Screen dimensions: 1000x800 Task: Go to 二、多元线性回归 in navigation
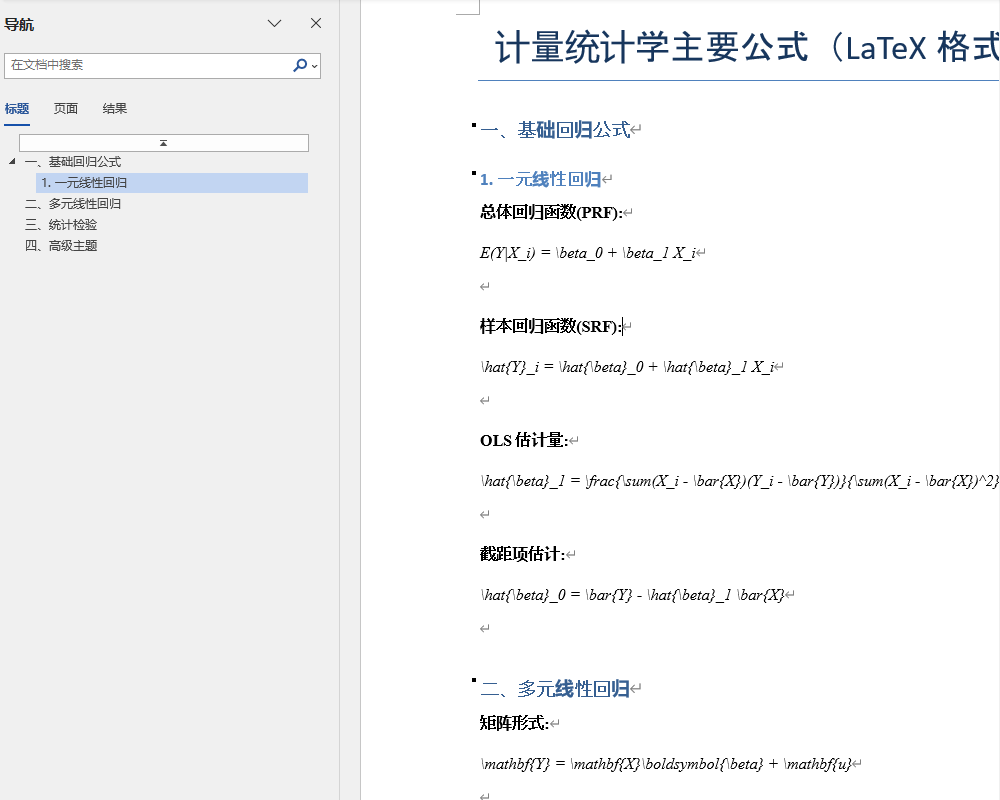pyautogui.click(x=73, y=204)
